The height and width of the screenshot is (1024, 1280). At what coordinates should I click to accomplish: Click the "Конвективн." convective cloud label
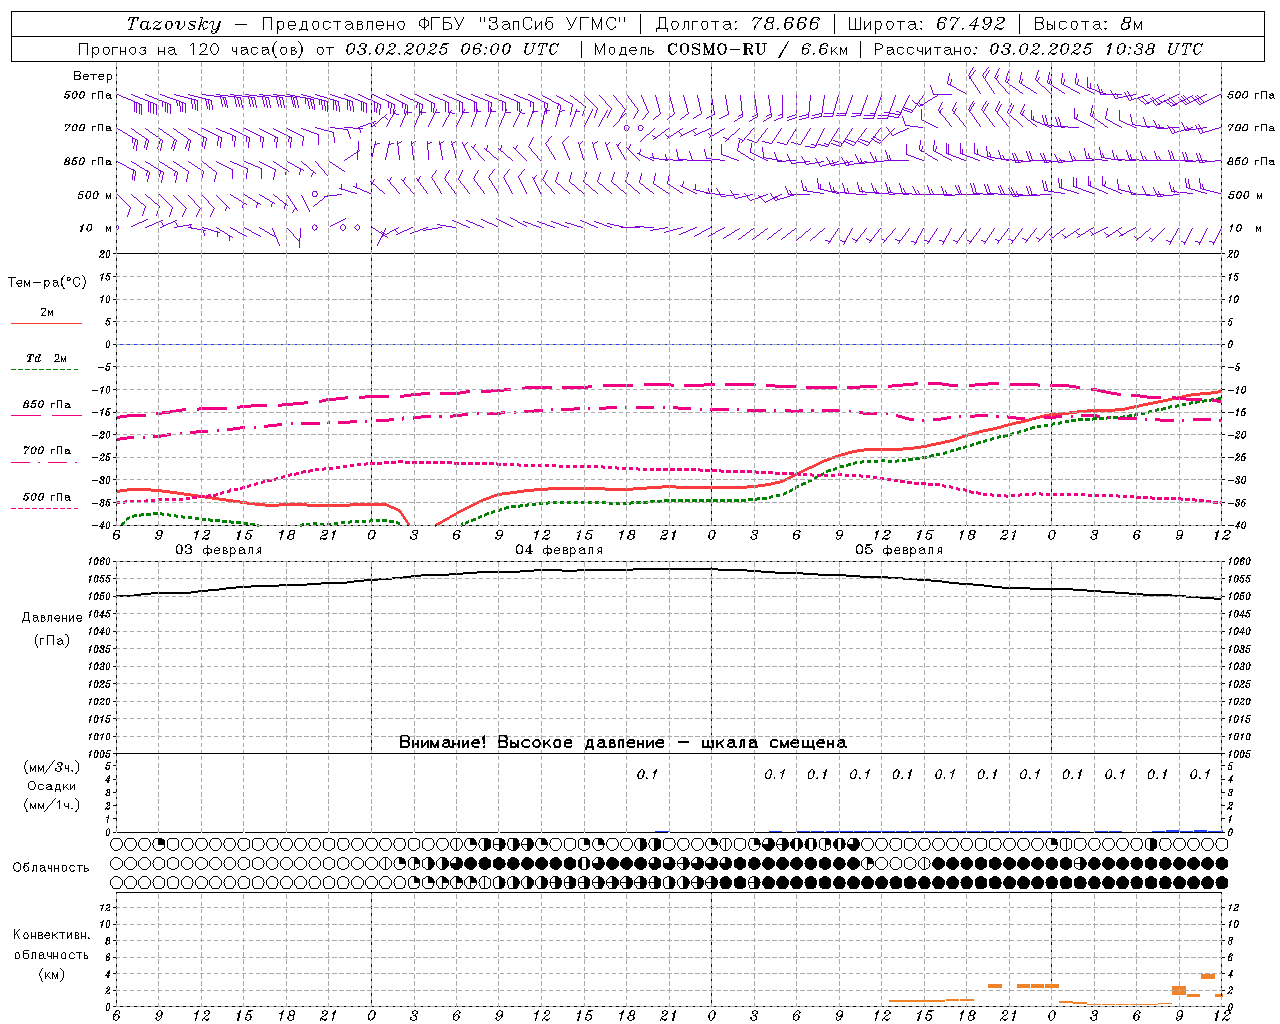(52, 935)
